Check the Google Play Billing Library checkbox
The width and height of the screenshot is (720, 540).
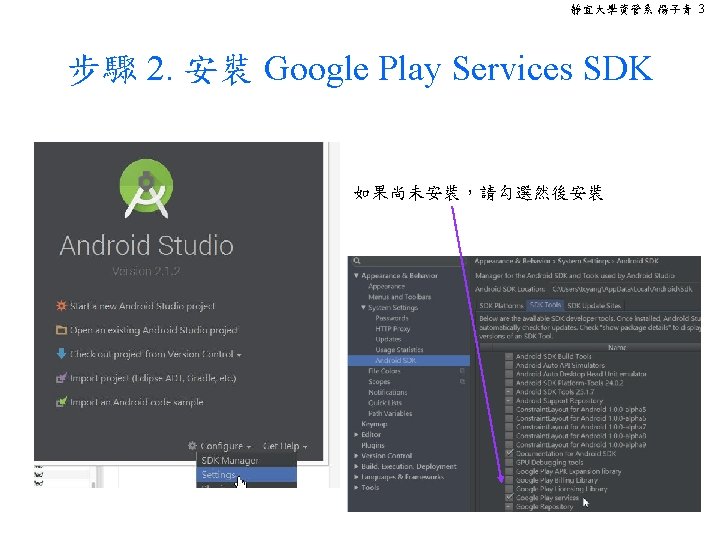(x=509, y=480)
